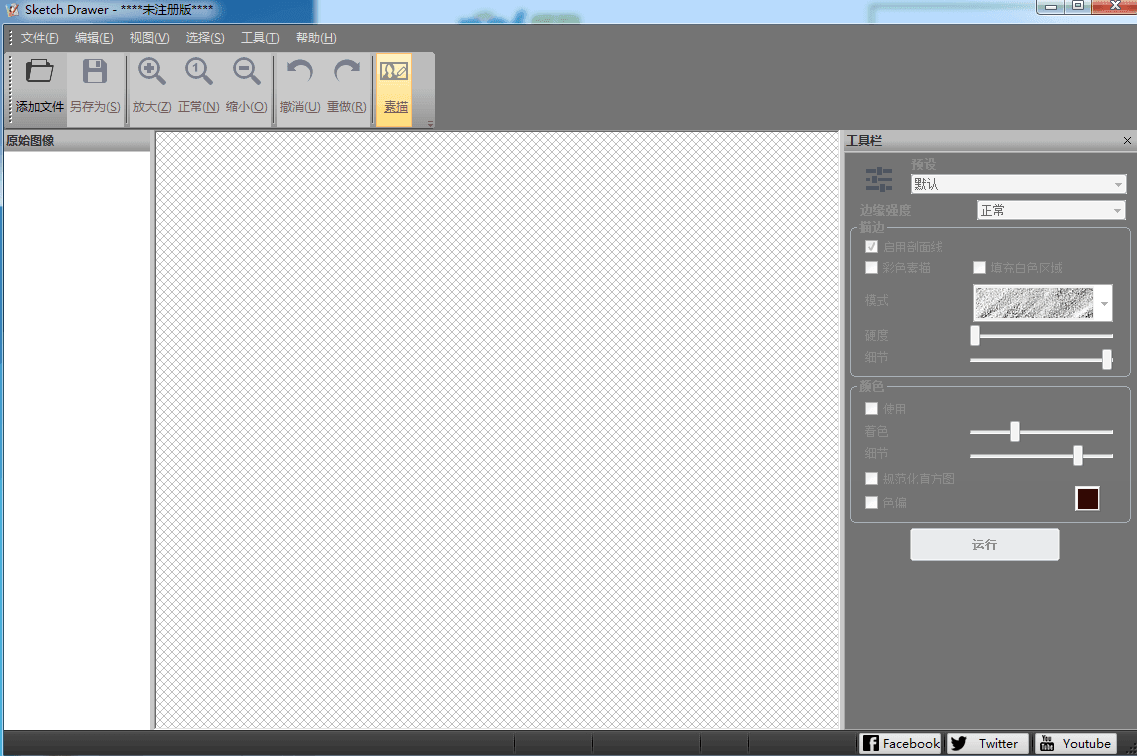Check the 色偏 checkbox
The image size is (1137, 756).
[x=872, y=502]
